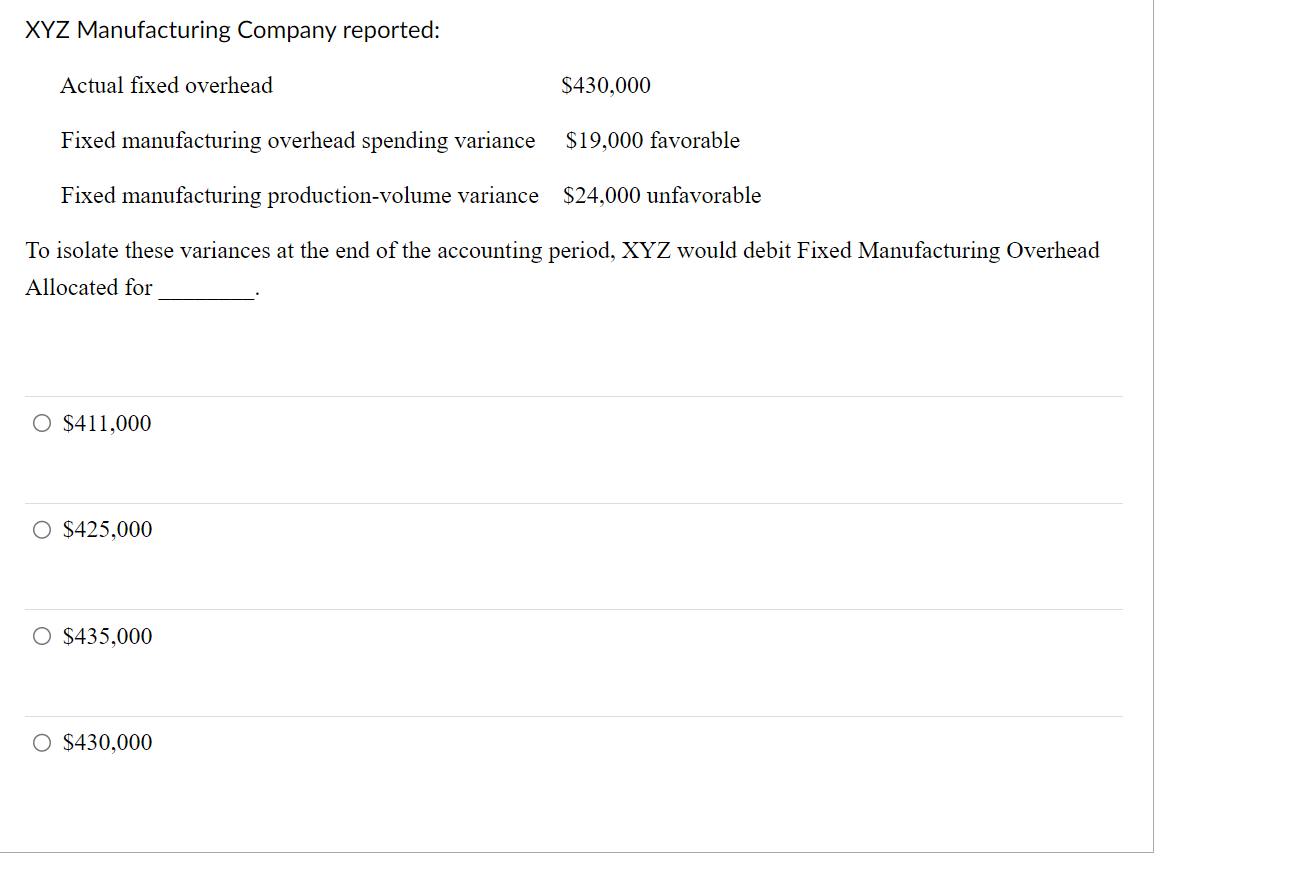Click the $435,000 answer label text
Image resolution: width=1293 pixels, height=876 pixels.
click(106, 635)
